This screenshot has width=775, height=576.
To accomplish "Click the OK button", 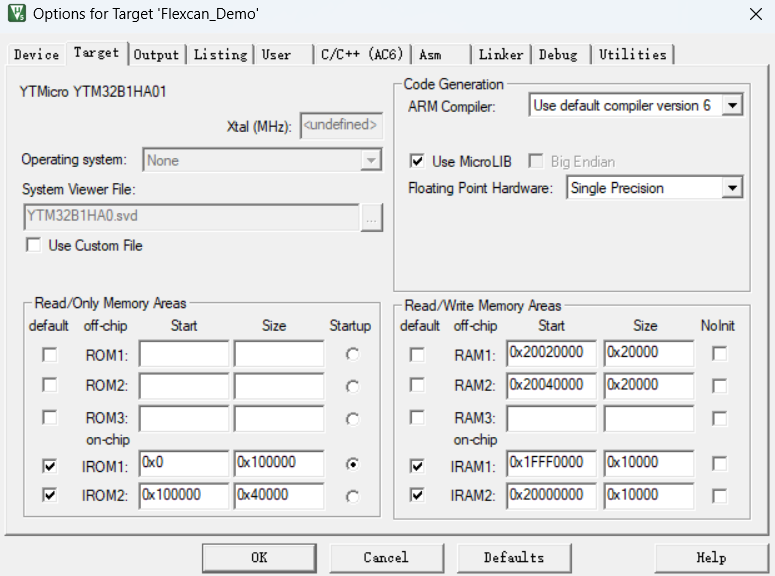I will (259, 558).
